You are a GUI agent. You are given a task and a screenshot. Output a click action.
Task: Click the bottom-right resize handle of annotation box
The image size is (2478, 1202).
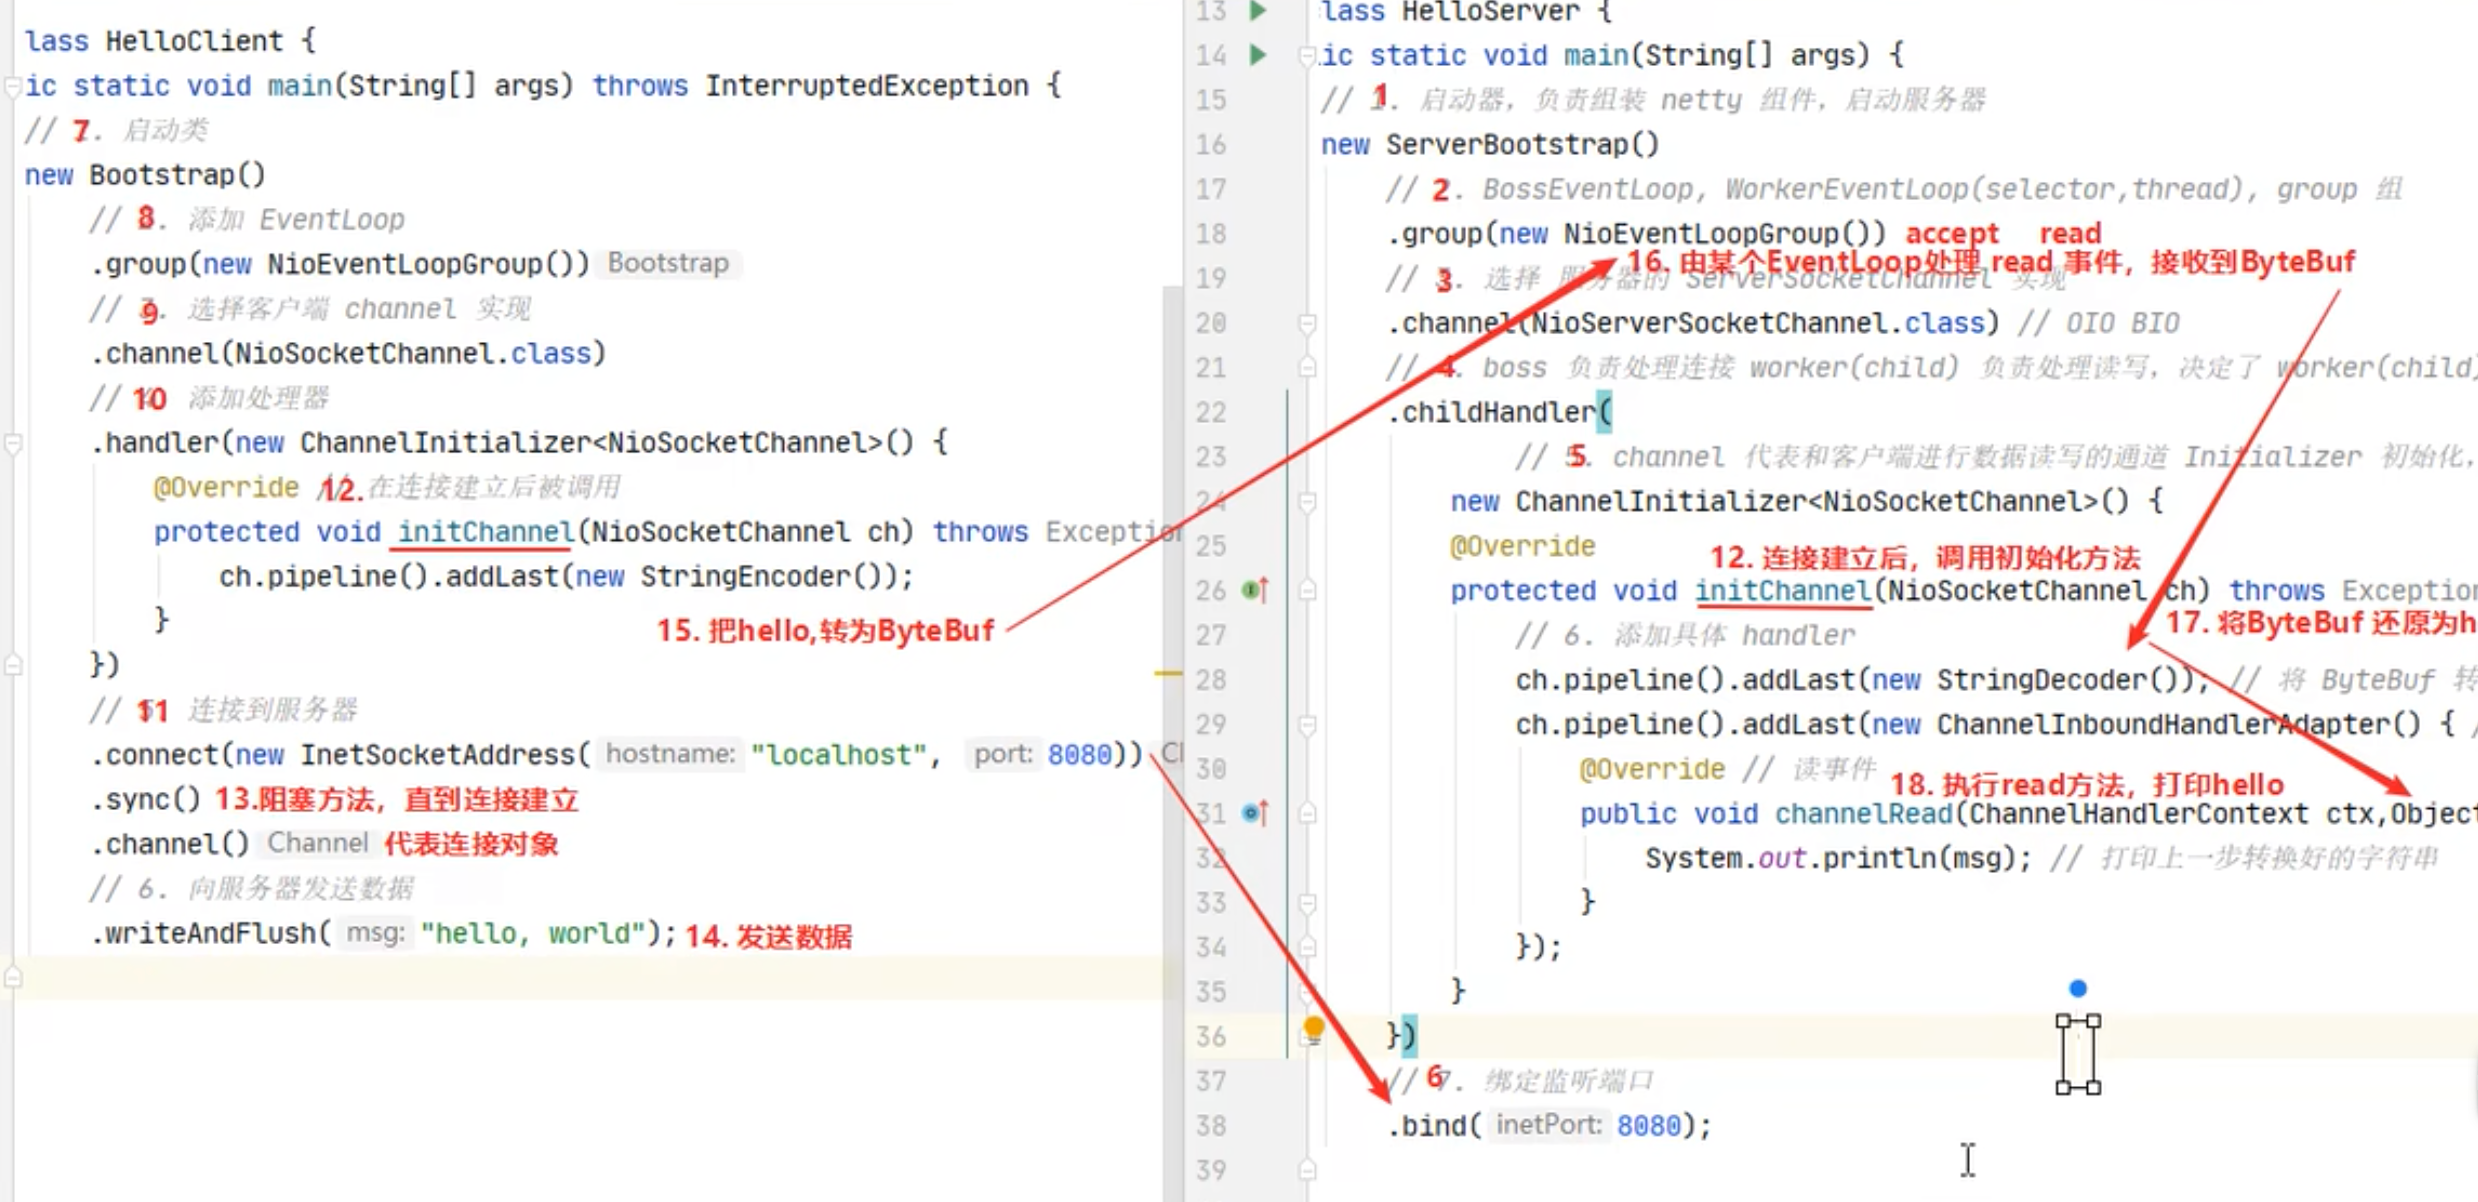[x=2095, y=1087]
